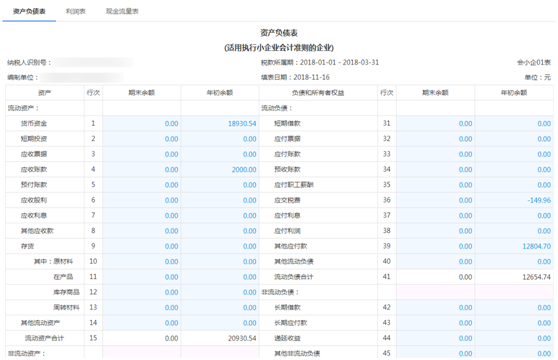Click 预收账款 期末余额 field
Viewport: 558px width, 360px height.
(436, 169)
